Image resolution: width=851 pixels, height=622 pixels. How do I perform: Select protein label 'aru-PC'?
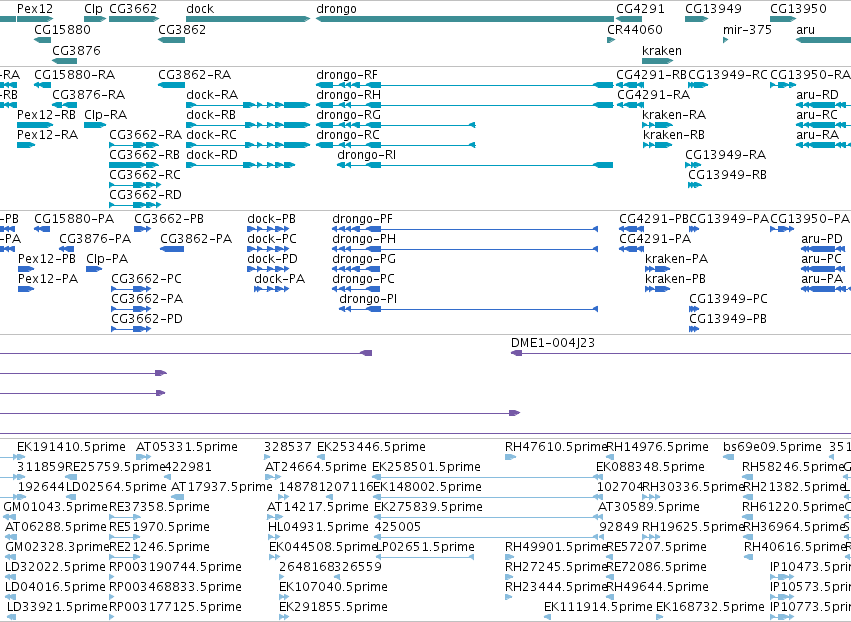821,258
